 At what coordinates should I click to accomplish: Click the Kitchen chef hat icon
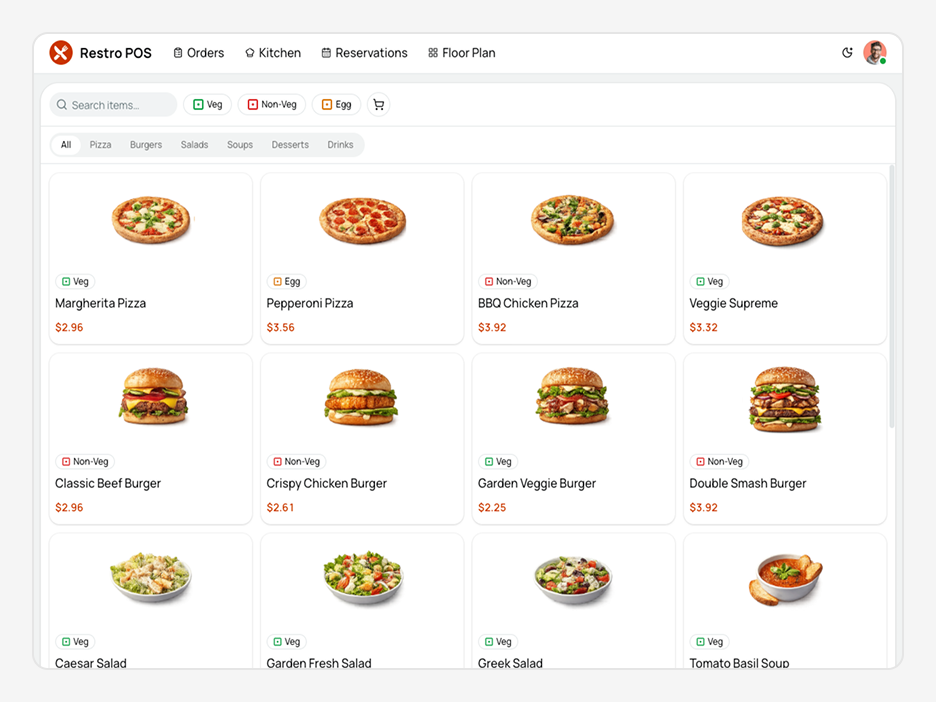[250, 53]
